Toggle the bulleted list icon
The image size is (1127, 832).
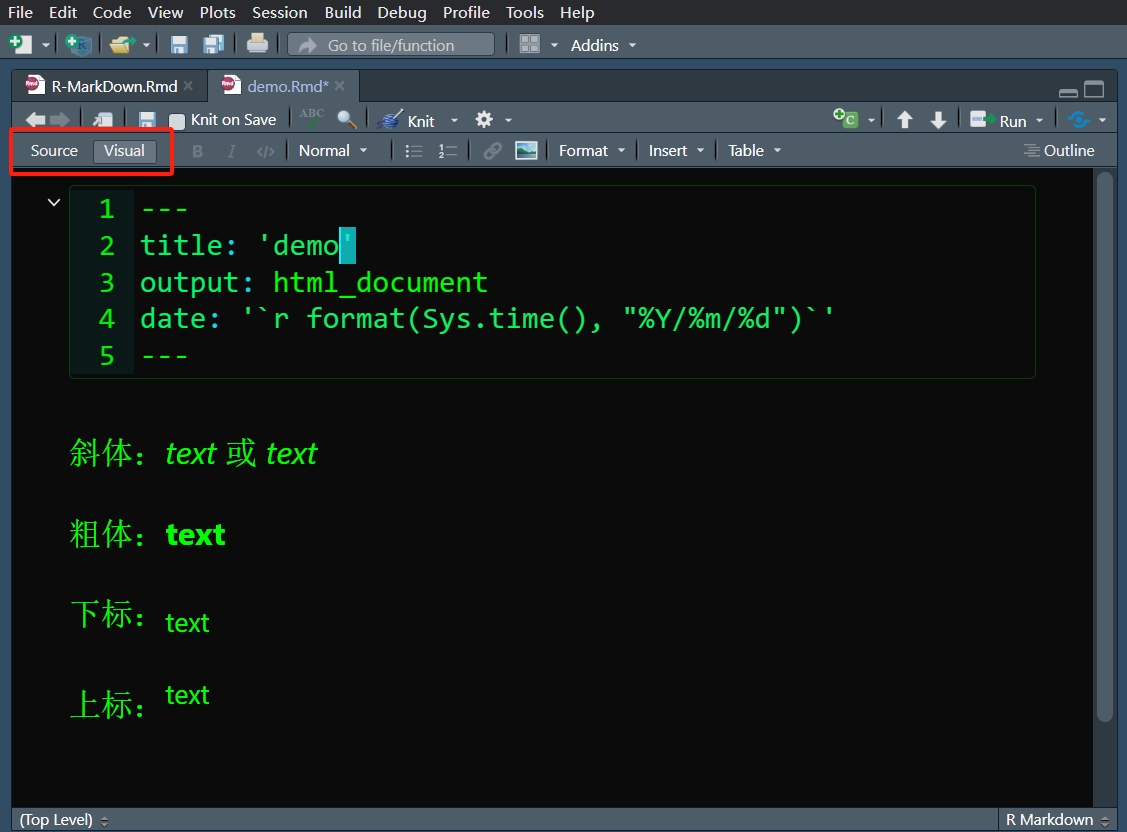click(x=413, y=151)
